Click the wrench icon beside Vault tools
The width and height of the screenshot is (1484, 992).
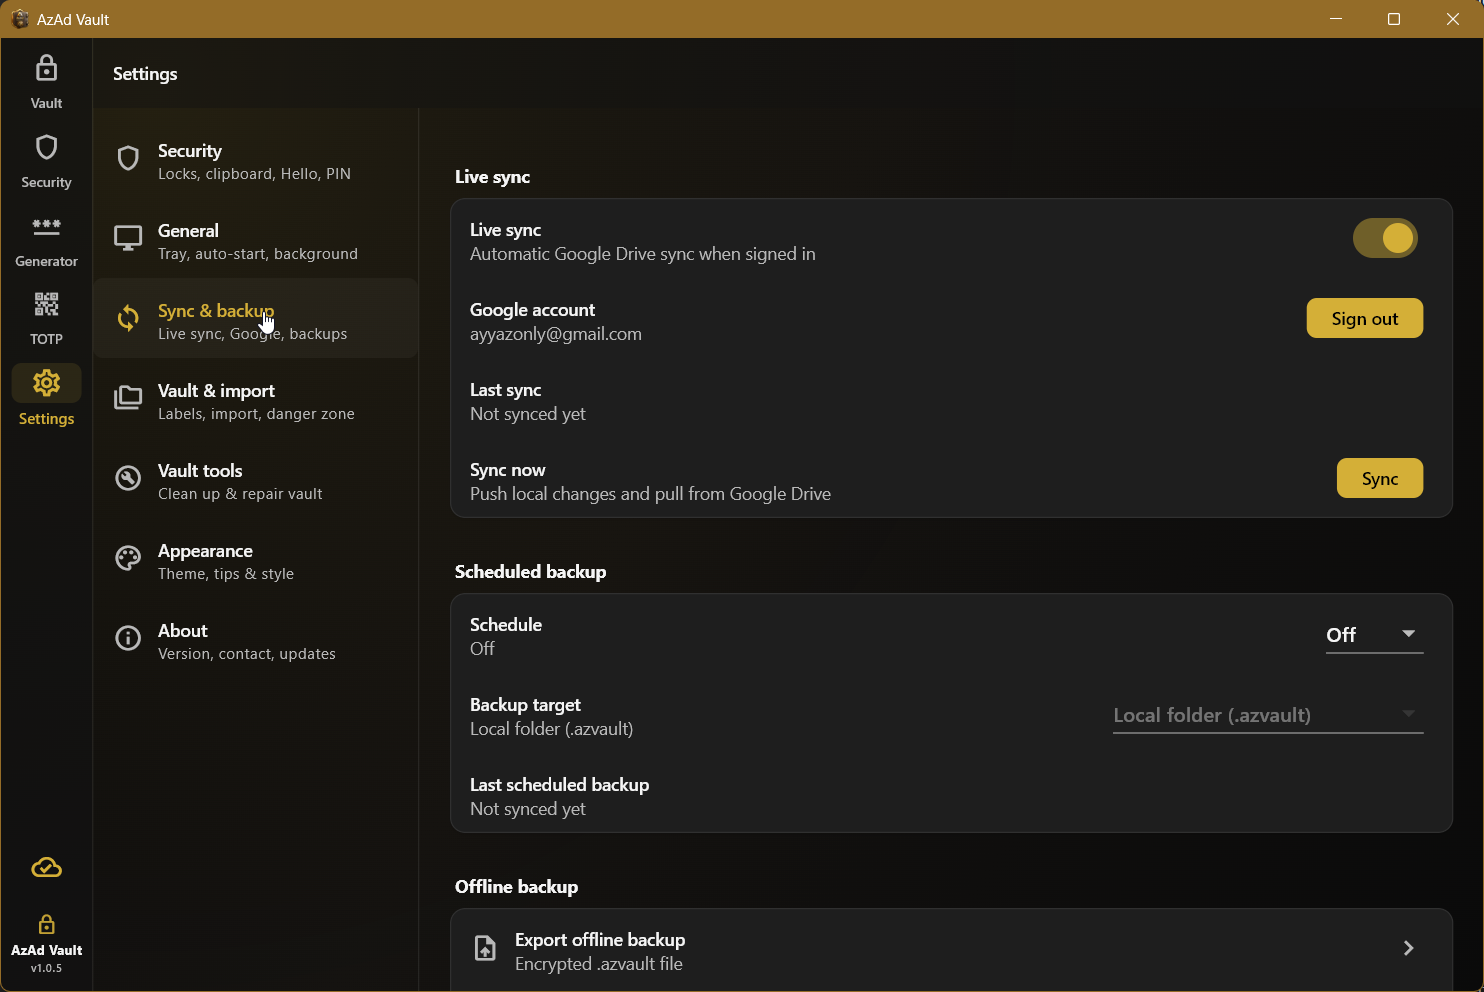pos(128,478)
